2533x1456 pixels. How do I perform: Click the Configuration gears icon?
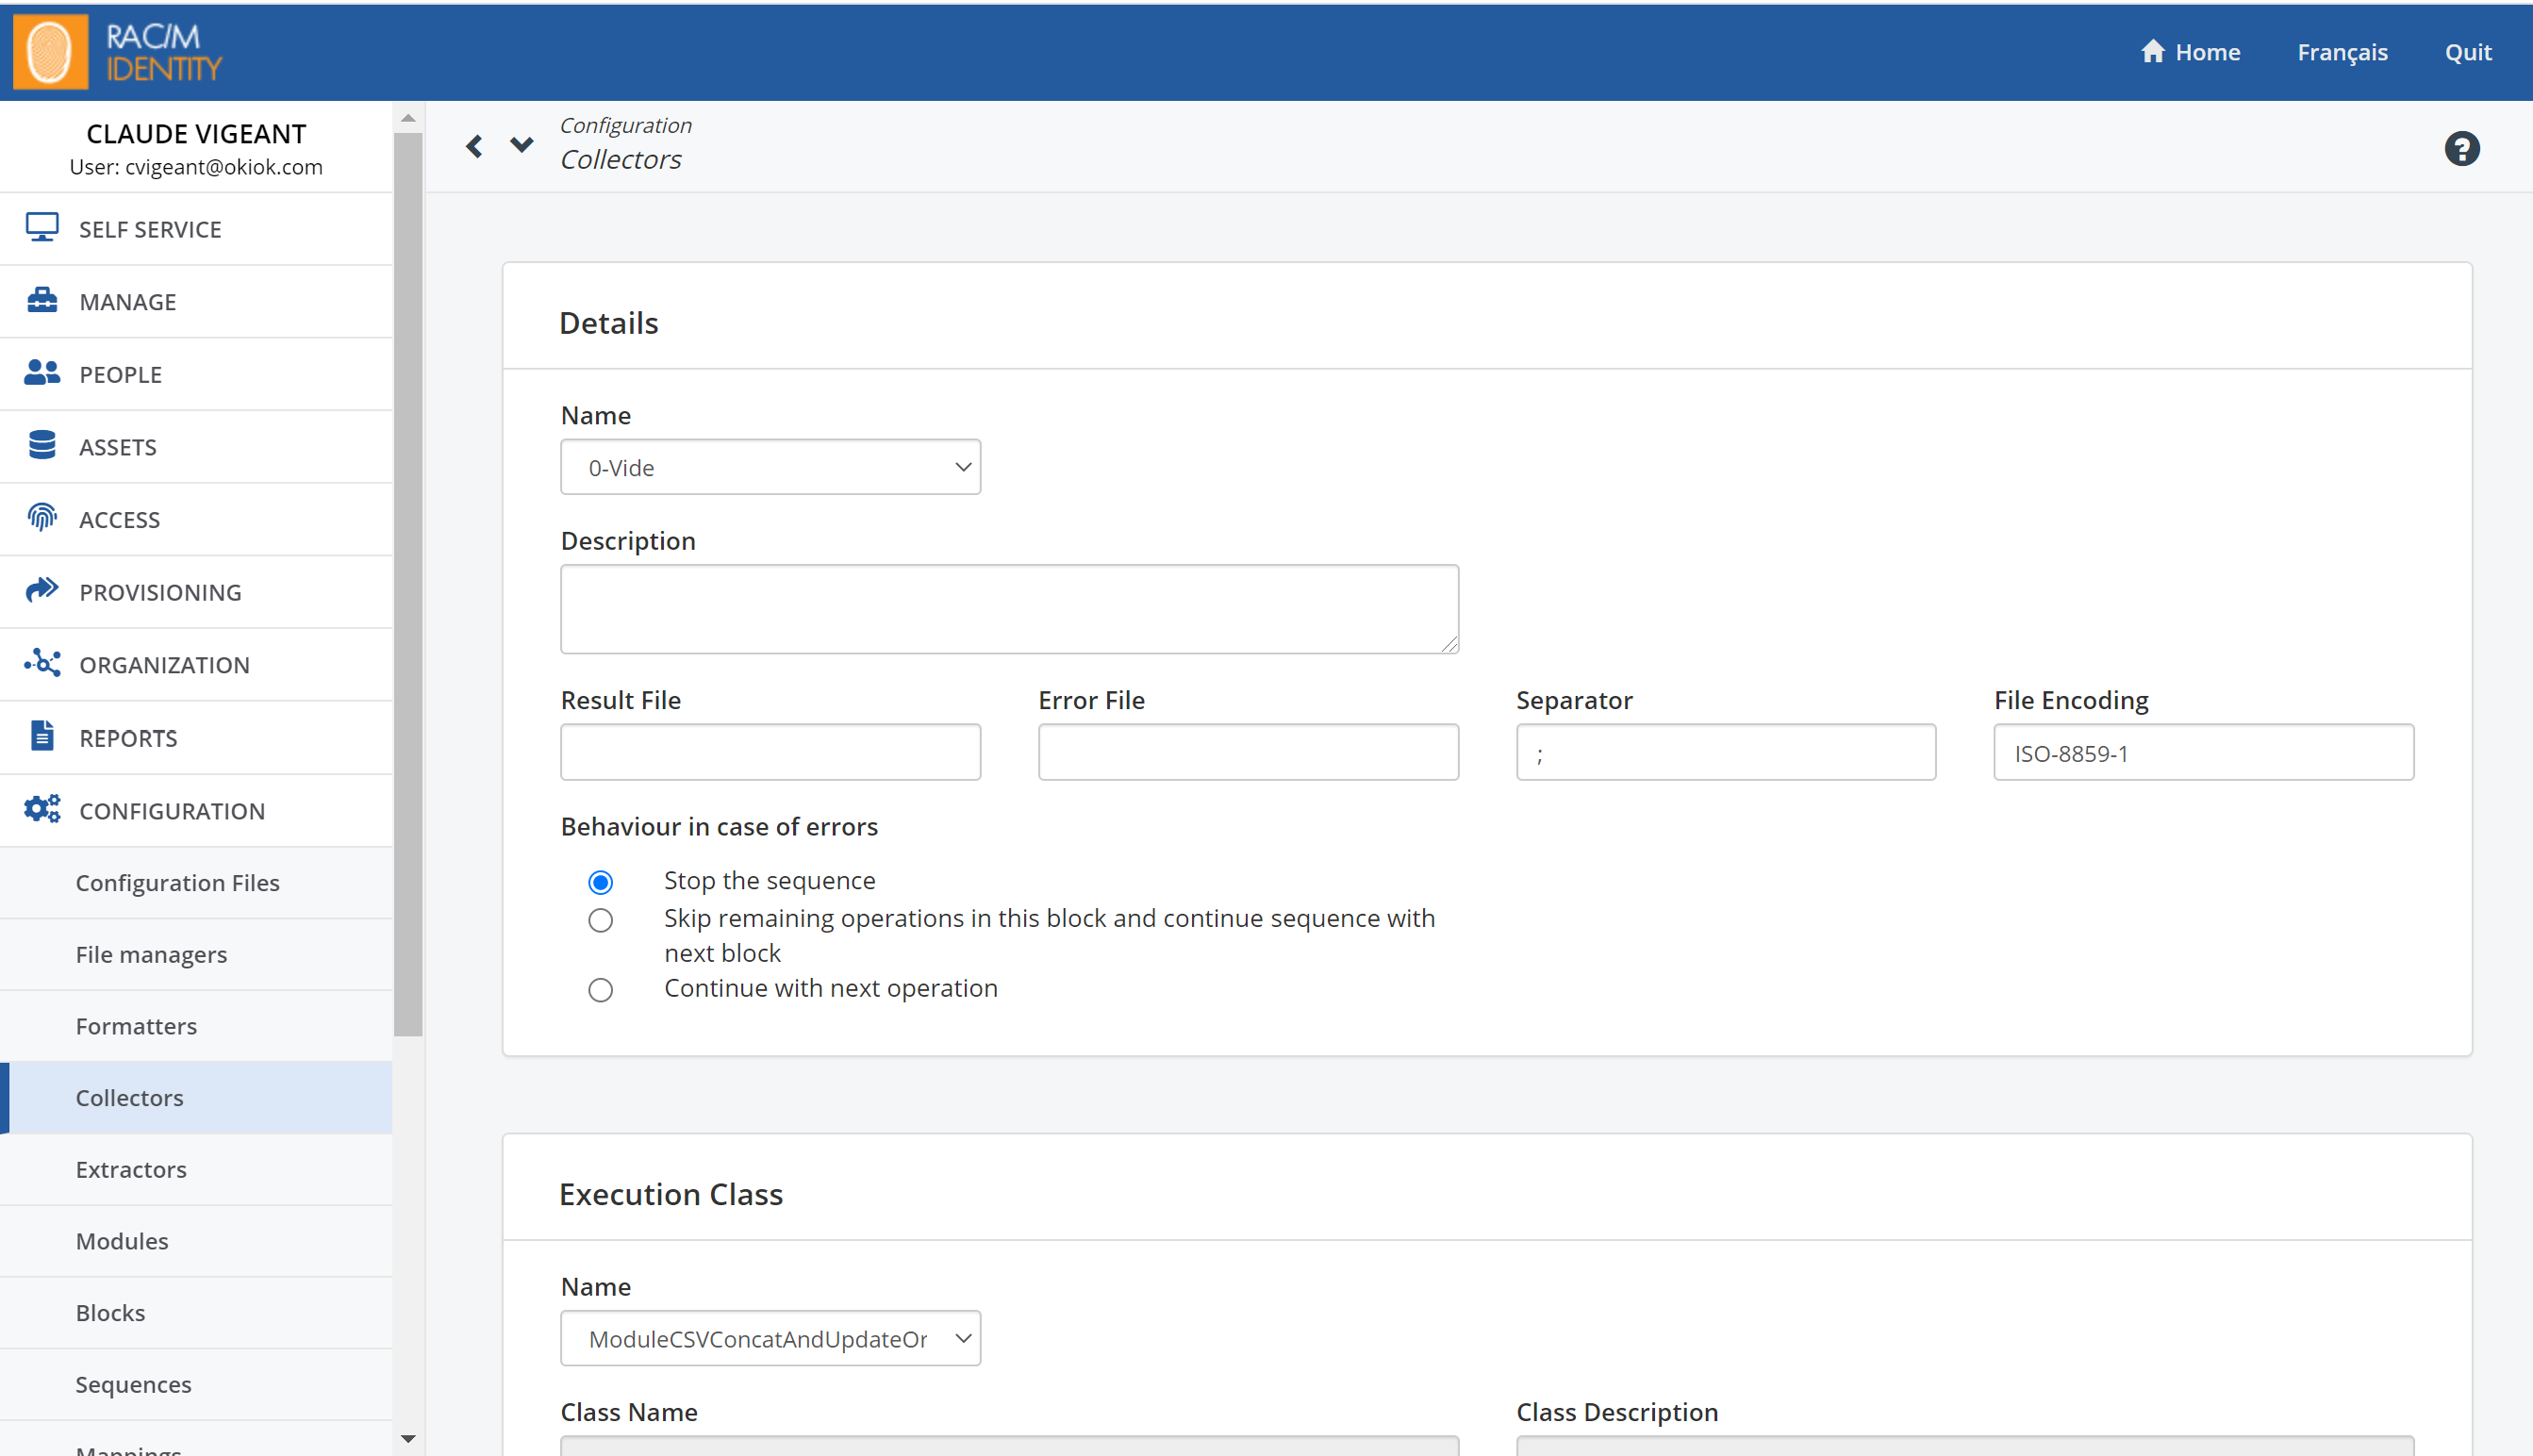[x=42, y=809]
